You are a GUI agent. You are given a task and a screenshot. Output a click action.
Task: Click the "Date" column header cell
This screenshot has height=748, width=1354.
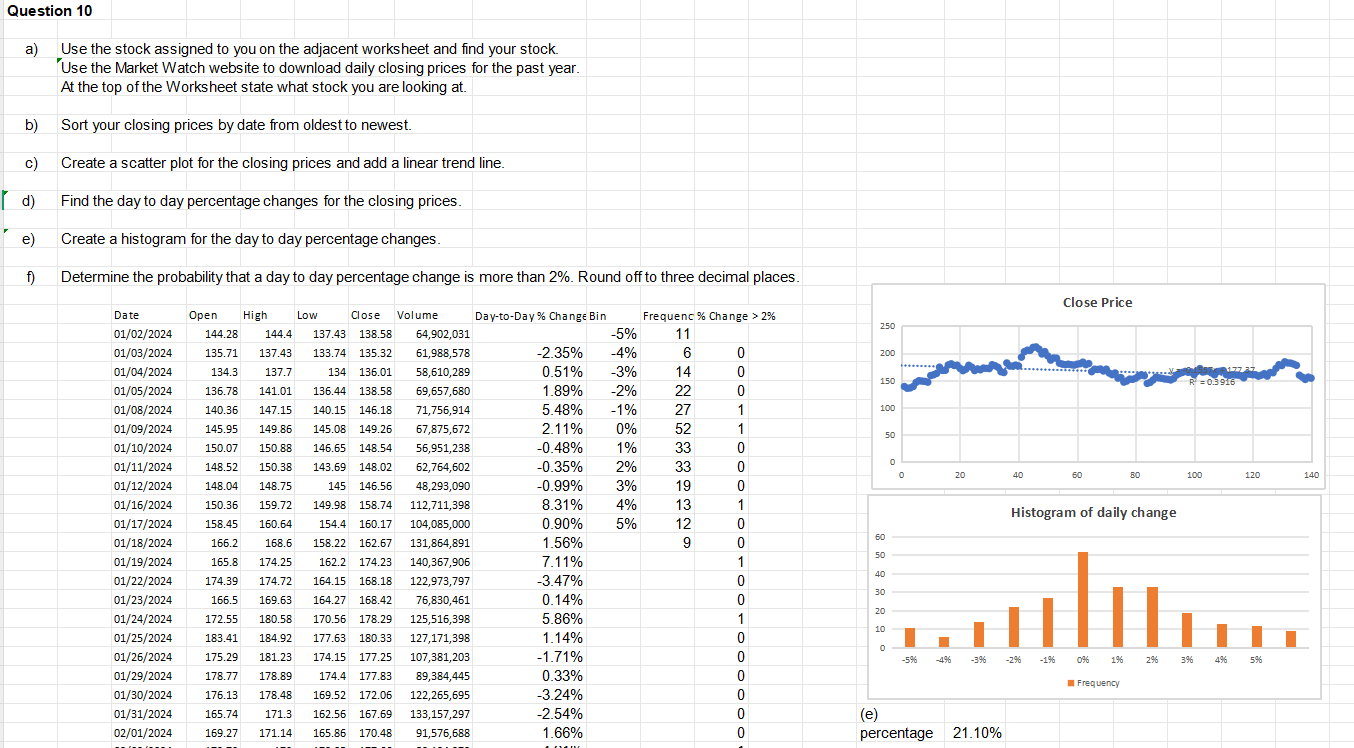click(127, 316)
